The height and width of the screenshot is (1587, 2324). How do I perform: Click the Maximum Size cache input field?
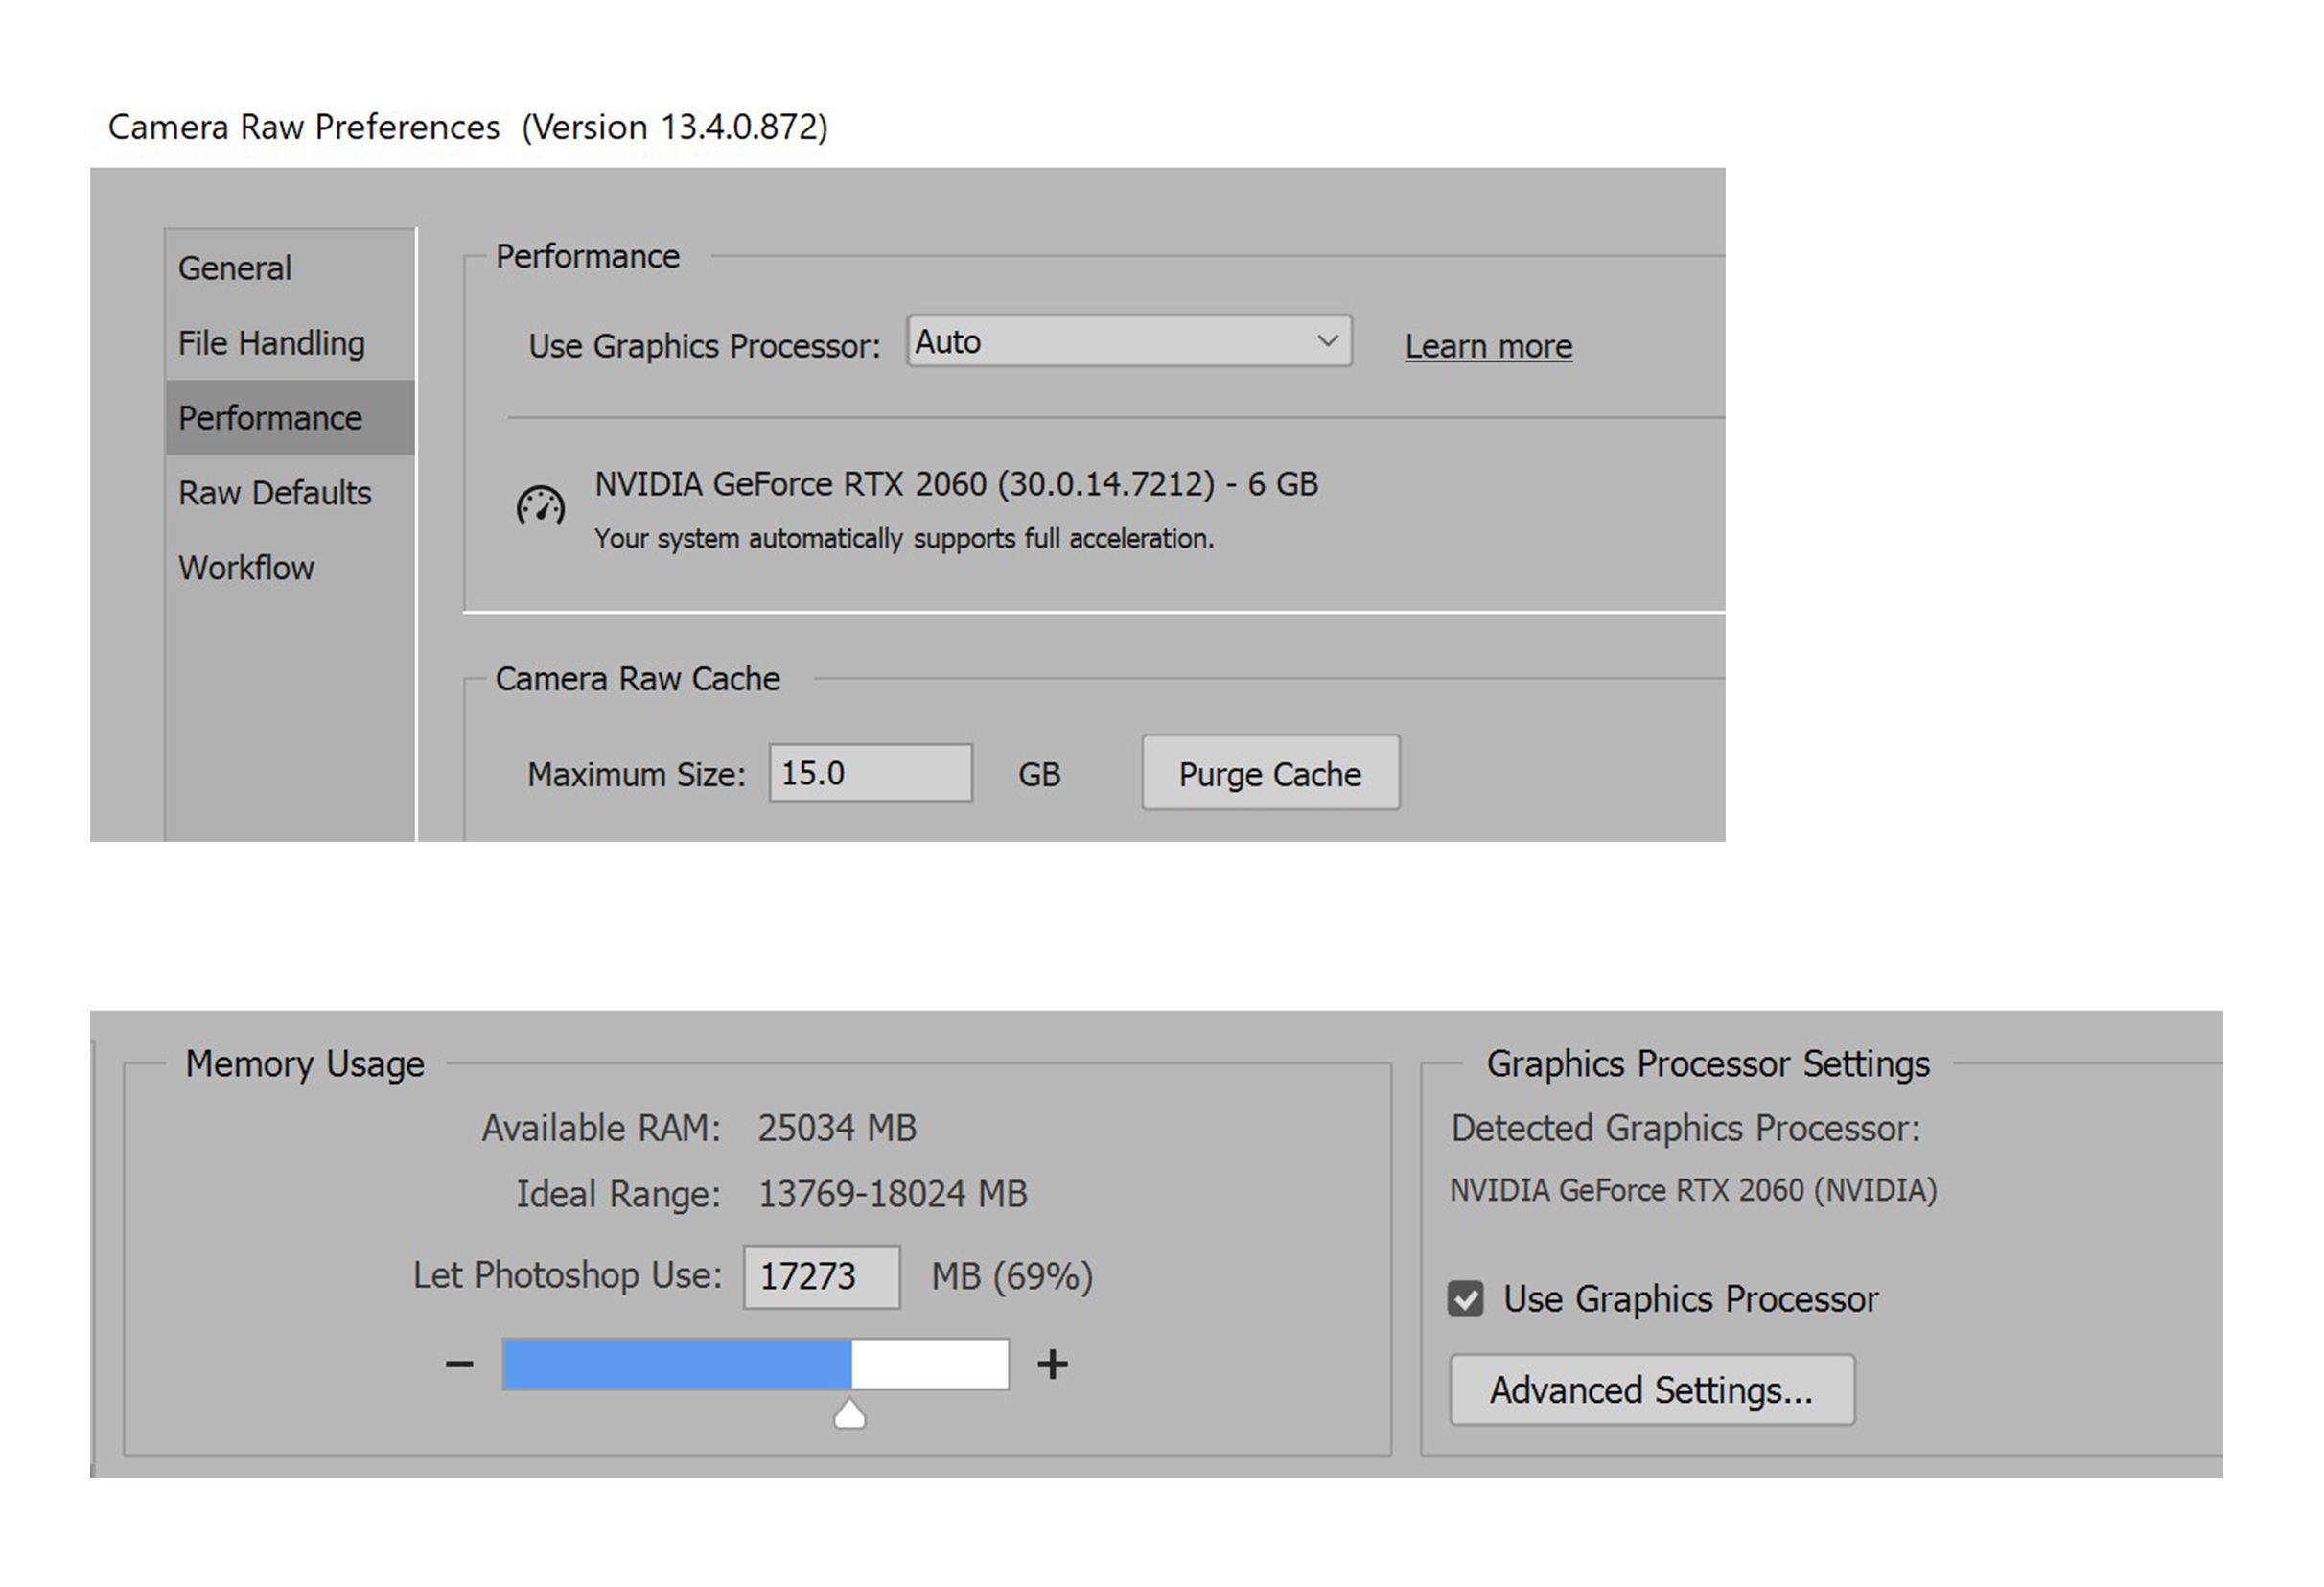tap(869, 772)
